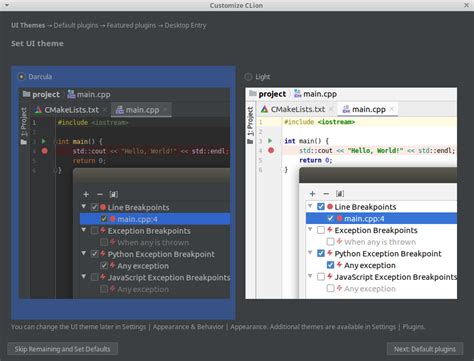Click project folder icon in Light preview
Screen dimensions: 474x361
pos(253,93)
